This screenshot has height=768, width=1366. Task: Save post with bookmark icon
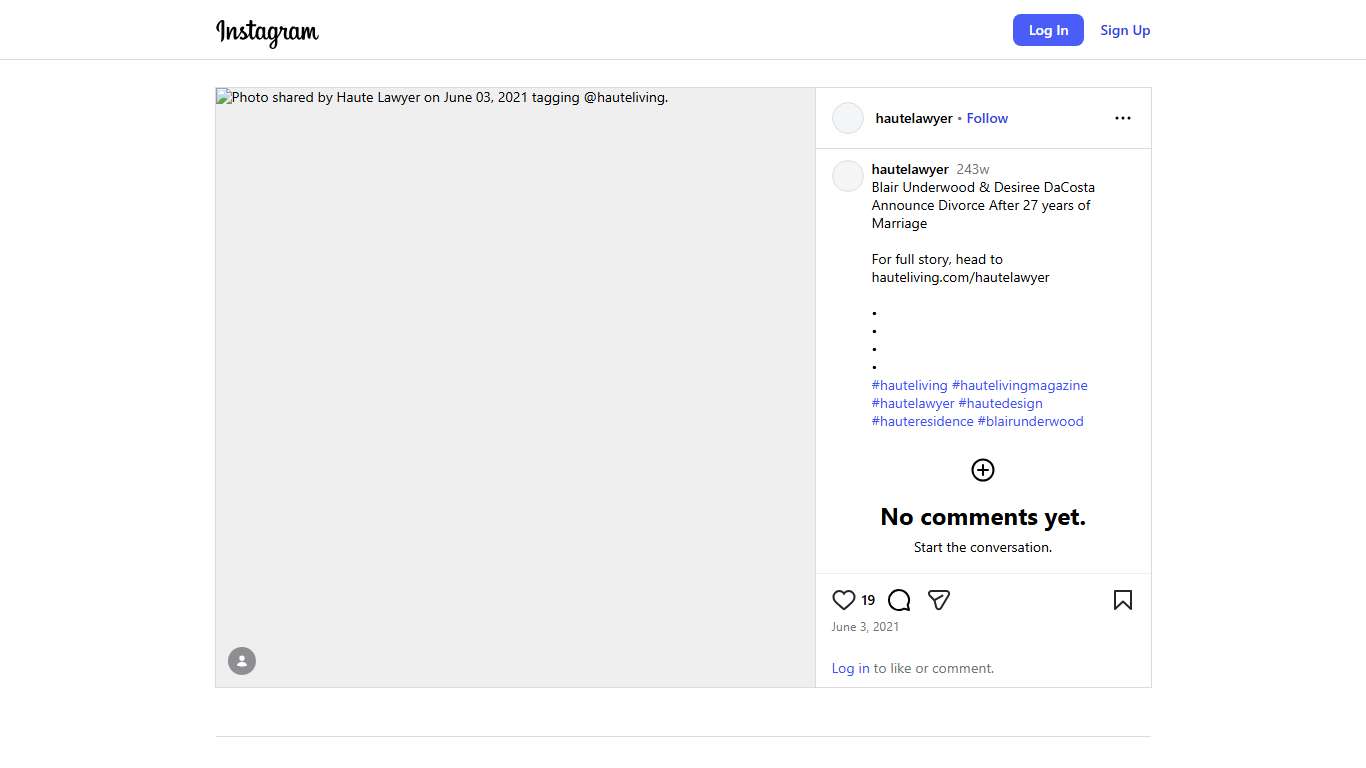[1122, 600]
